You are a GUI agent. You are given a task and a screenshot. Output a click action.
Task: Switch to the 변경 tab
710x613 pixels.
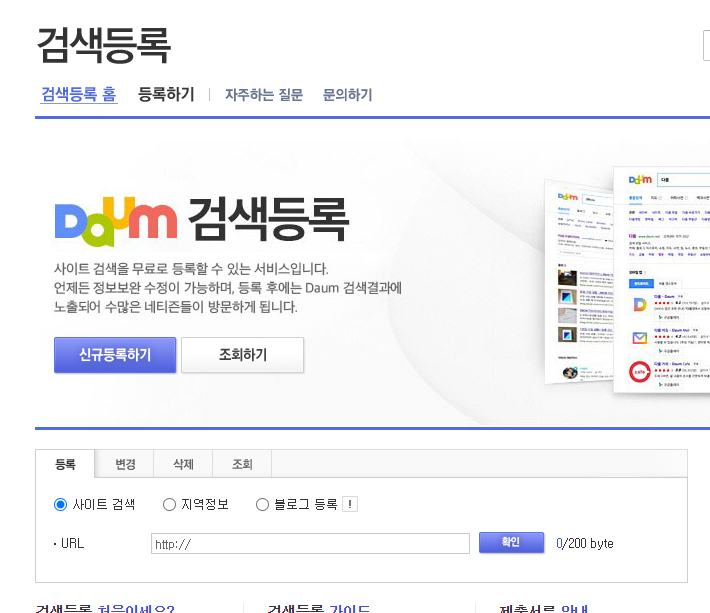pos(125,464)
